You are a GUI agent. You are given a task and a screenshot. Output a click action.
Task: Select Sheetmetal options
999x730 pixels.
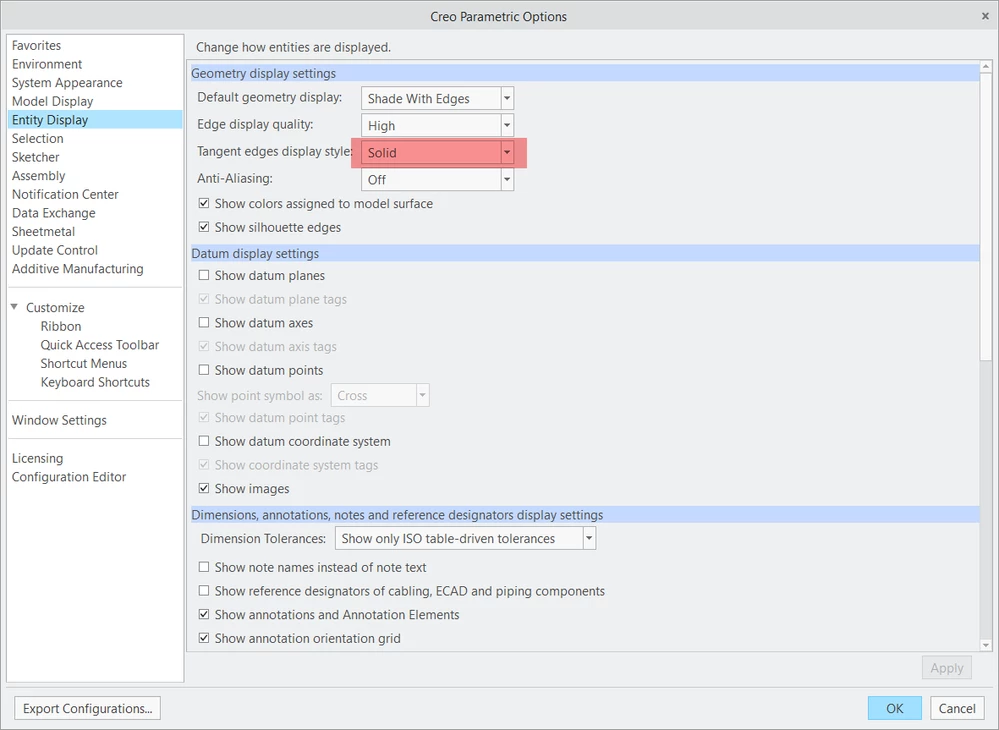[43, 231]
